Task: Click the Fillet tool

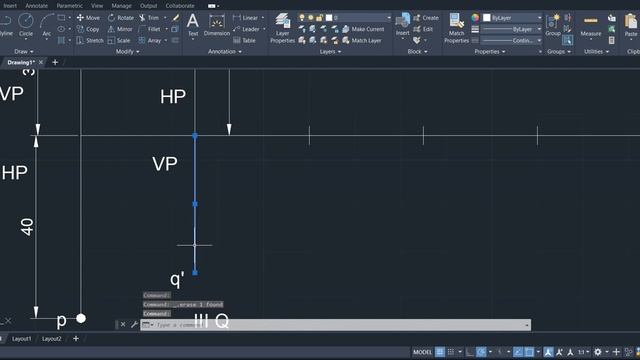Action: [x=150, y=29]
